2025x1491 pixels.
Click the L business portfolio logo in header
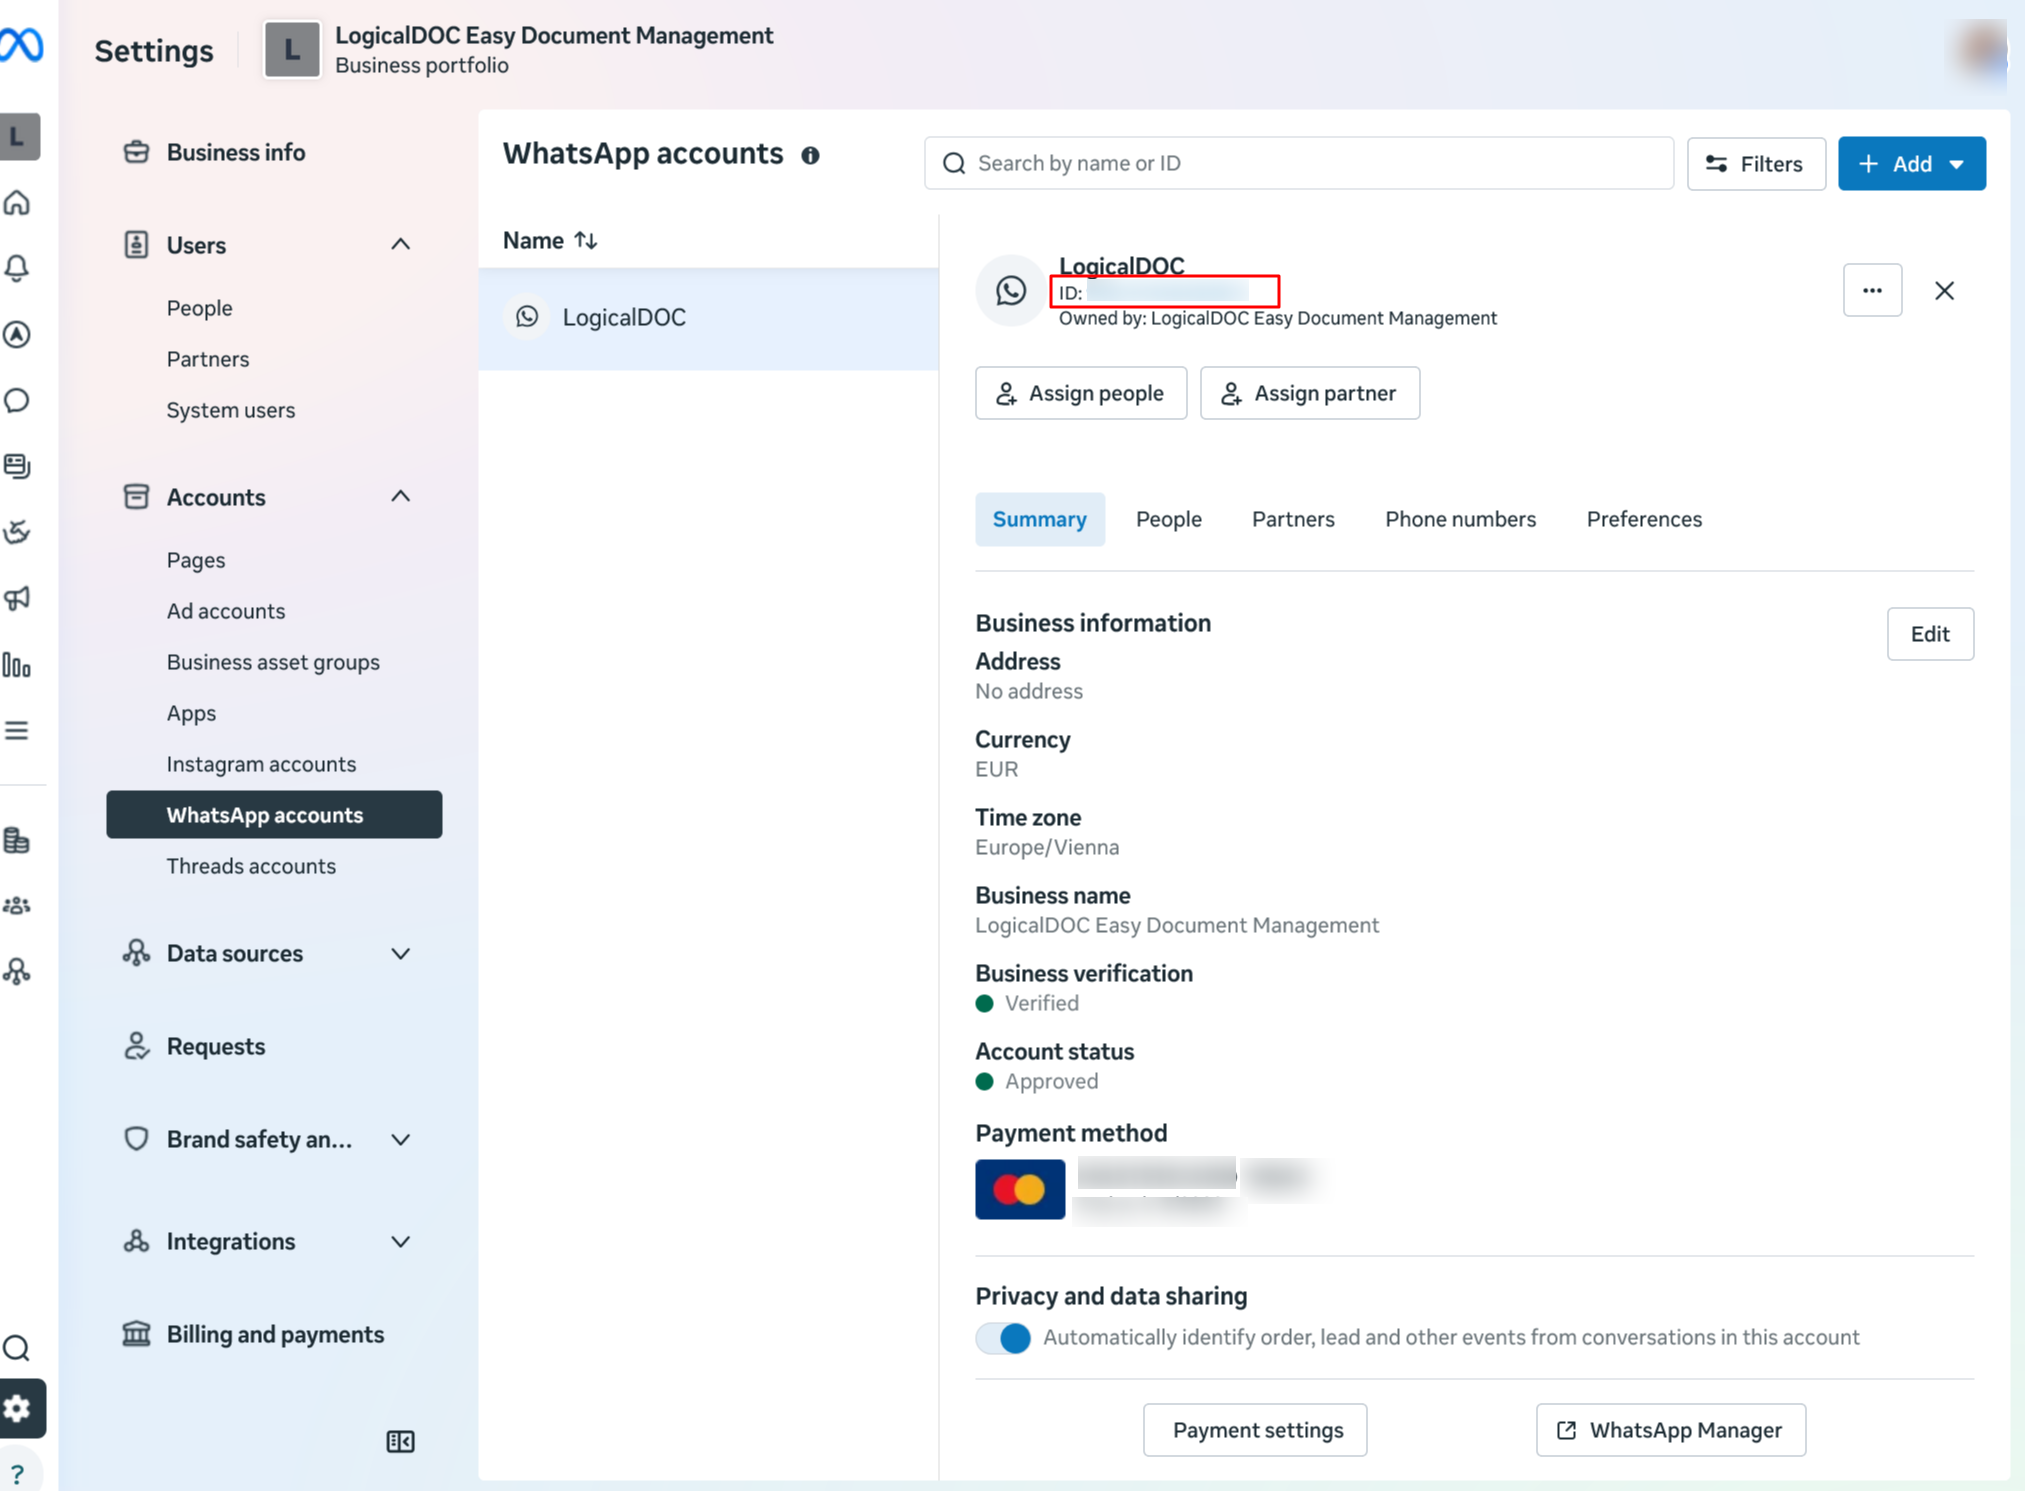click(x=292, y=49)
